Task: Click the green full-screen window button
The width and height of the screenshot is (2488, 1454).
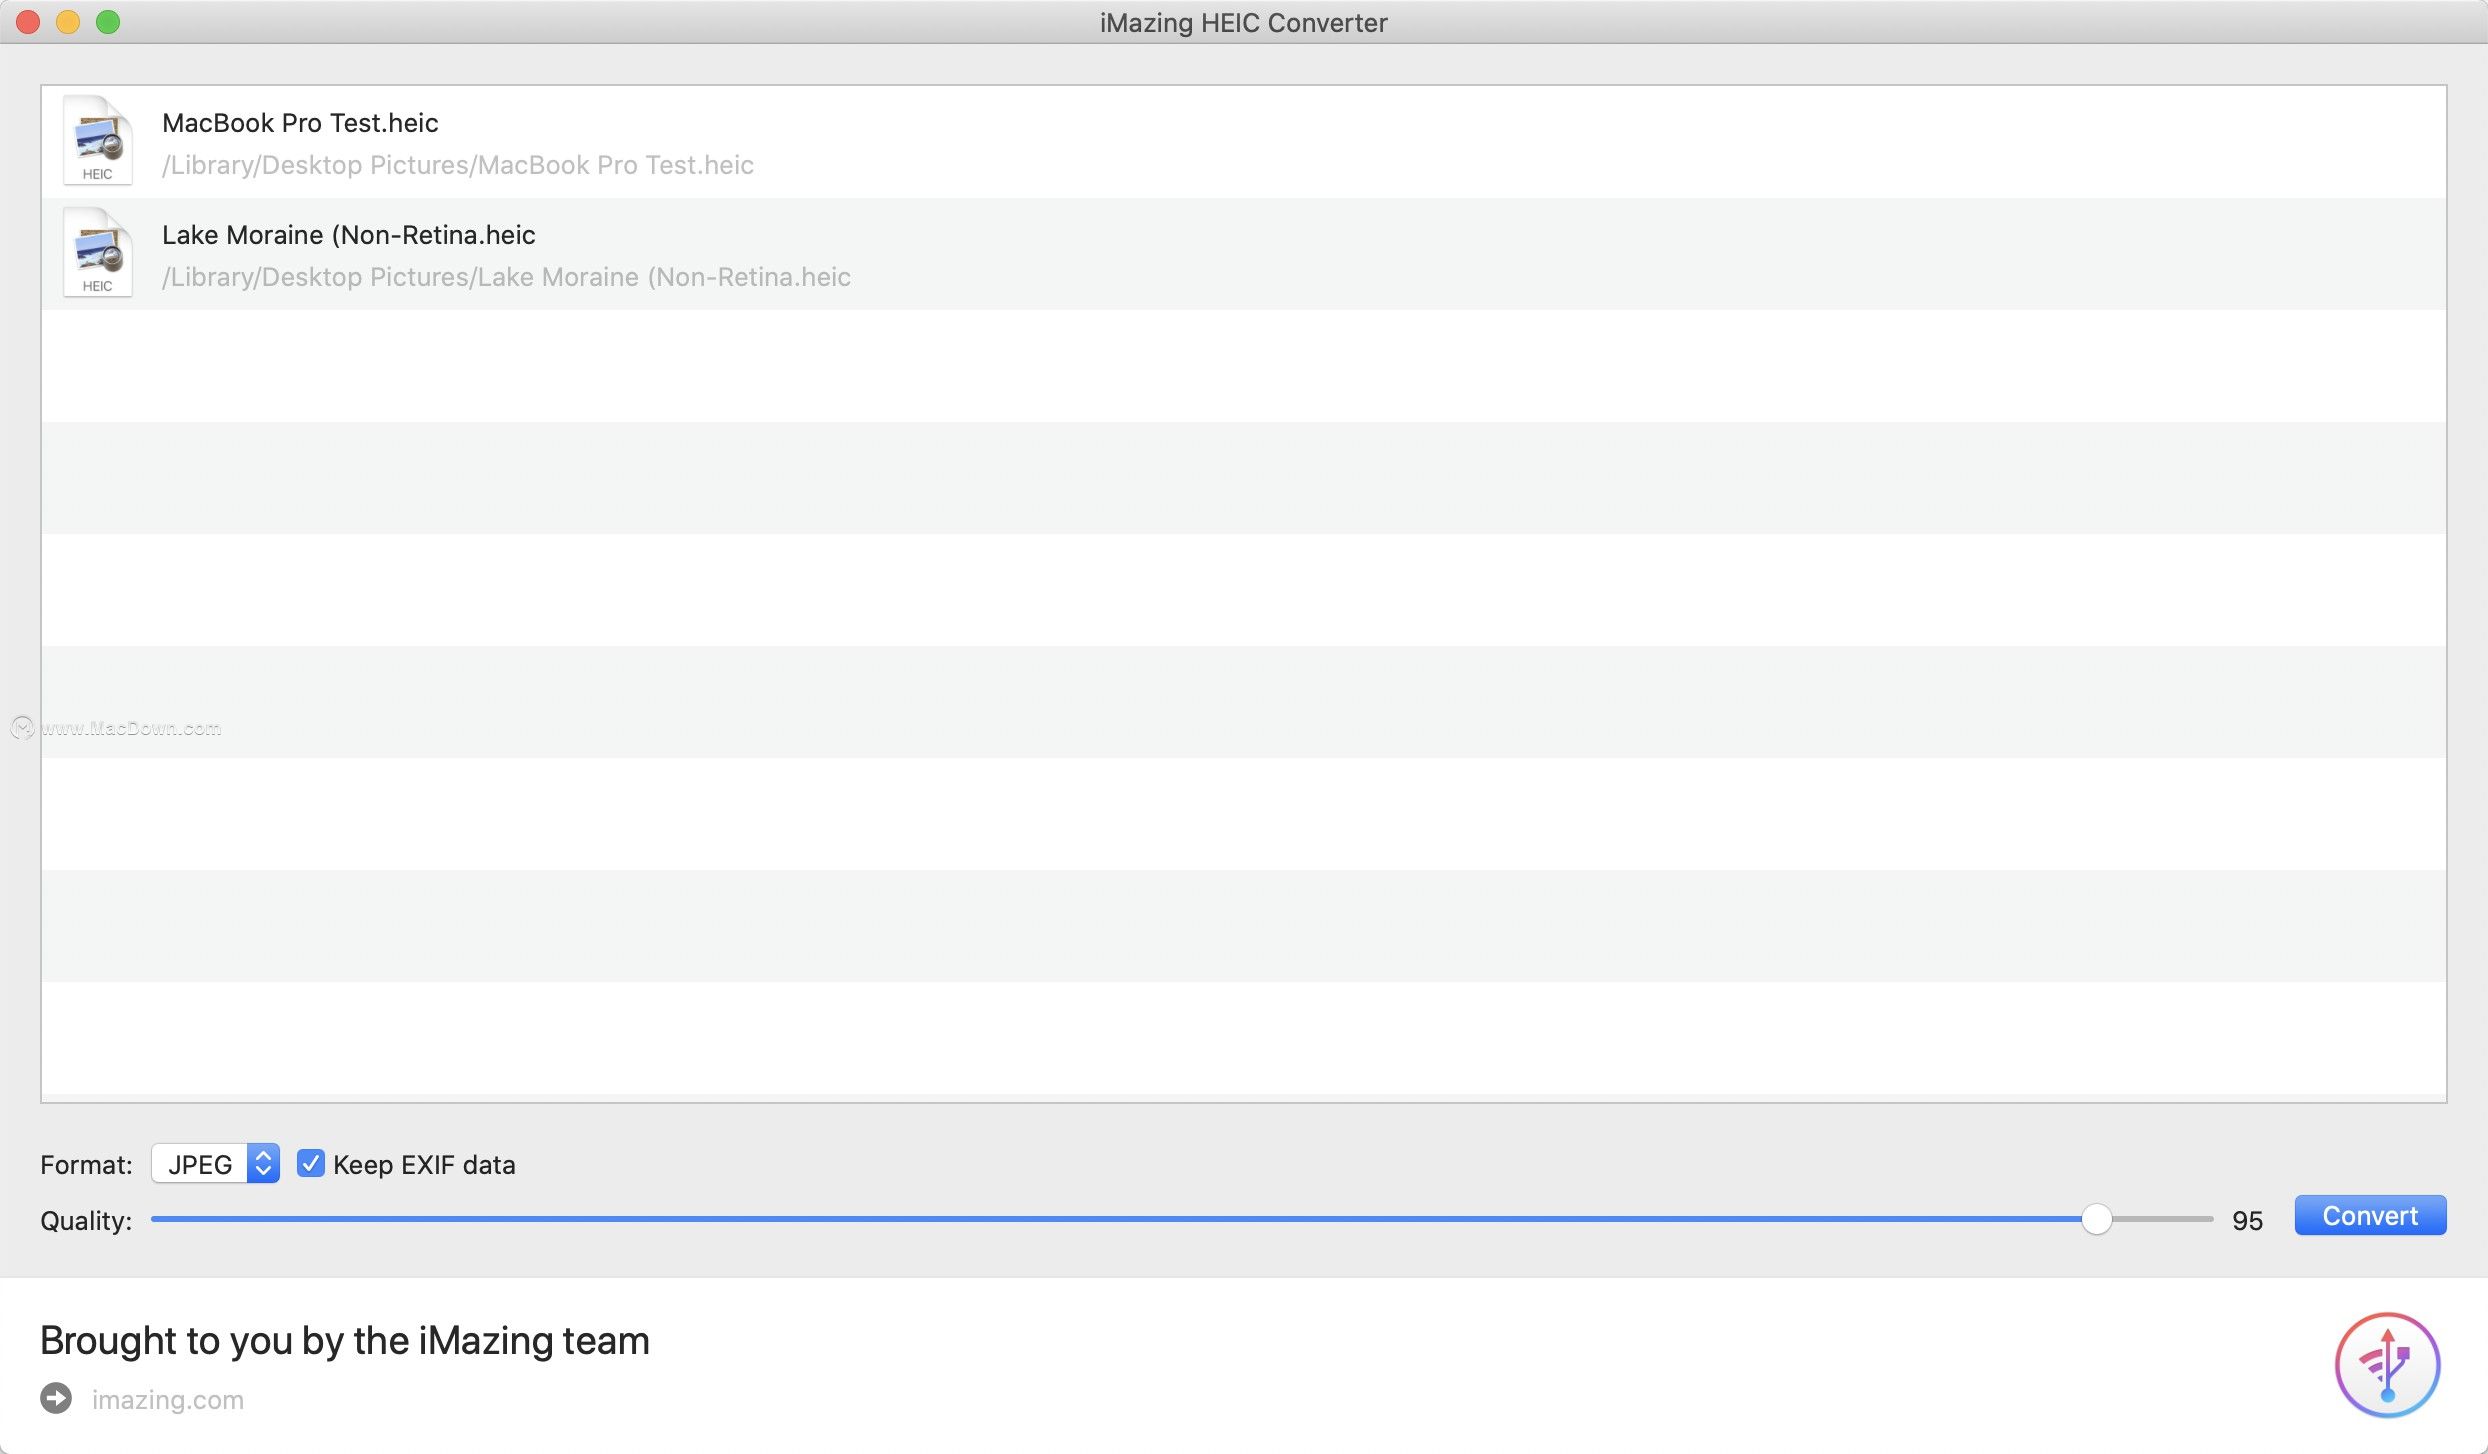Action: click(x=108, y=22)
